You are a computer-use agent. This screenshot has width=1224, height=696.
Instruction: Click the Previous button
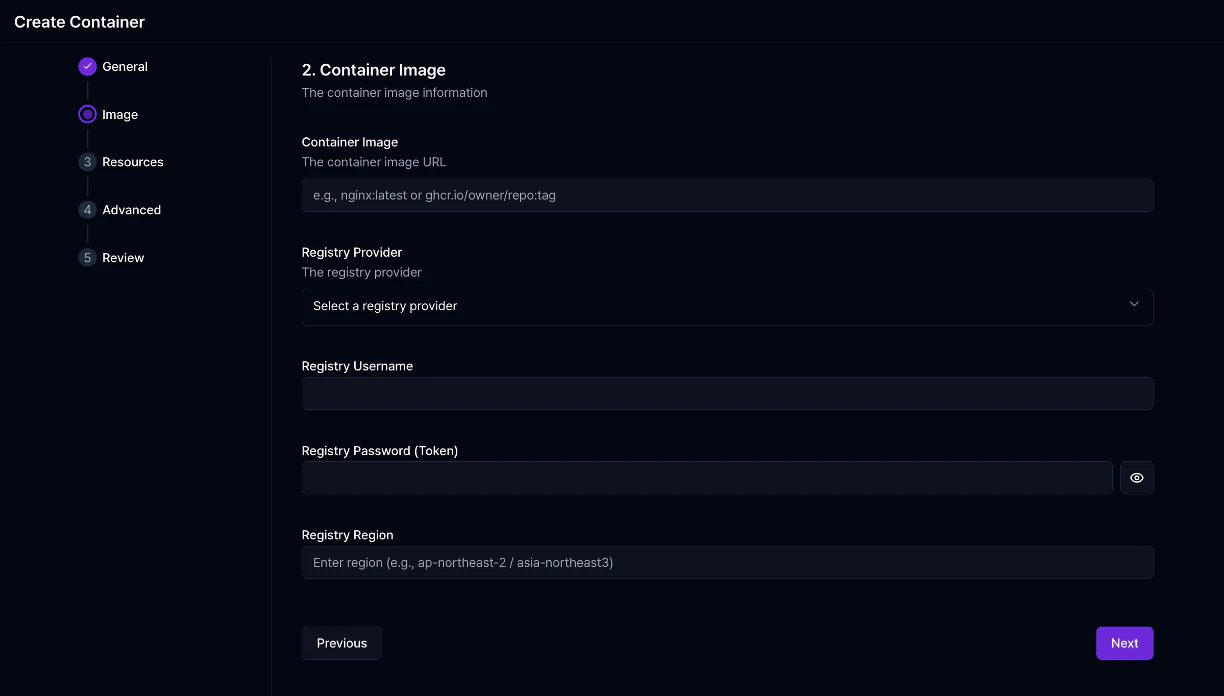pyautogui.click(x=341, y=643)
